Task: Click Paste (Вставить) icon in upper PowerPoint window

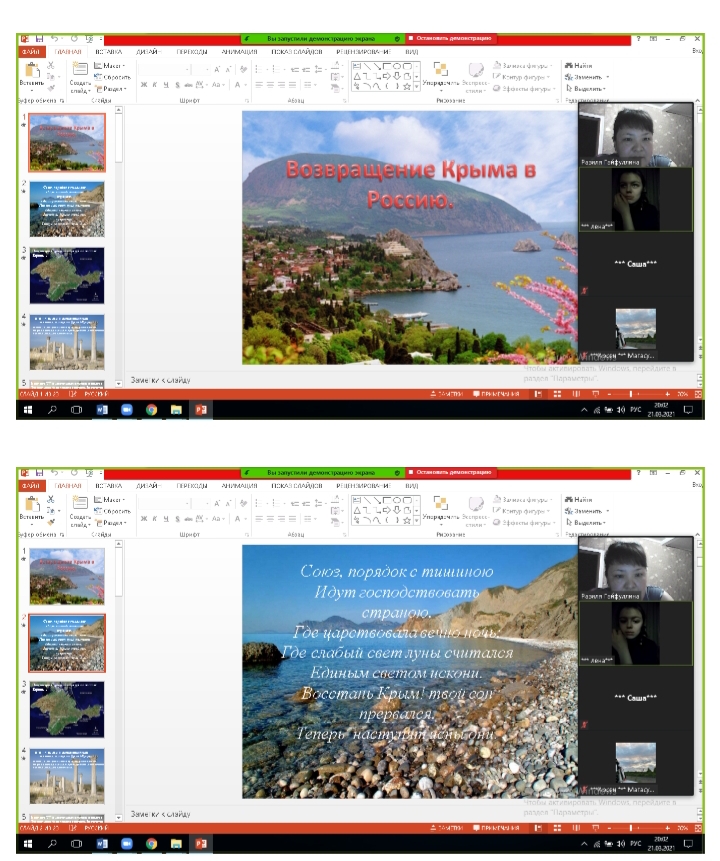Action: [30, 73]
